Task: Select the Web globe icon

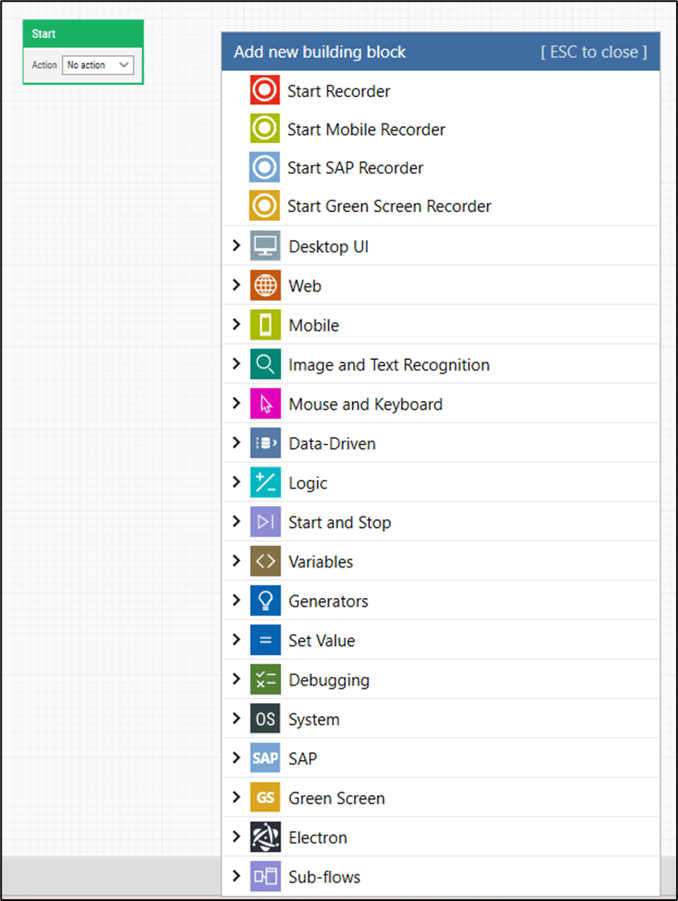Action: (263, 285)
